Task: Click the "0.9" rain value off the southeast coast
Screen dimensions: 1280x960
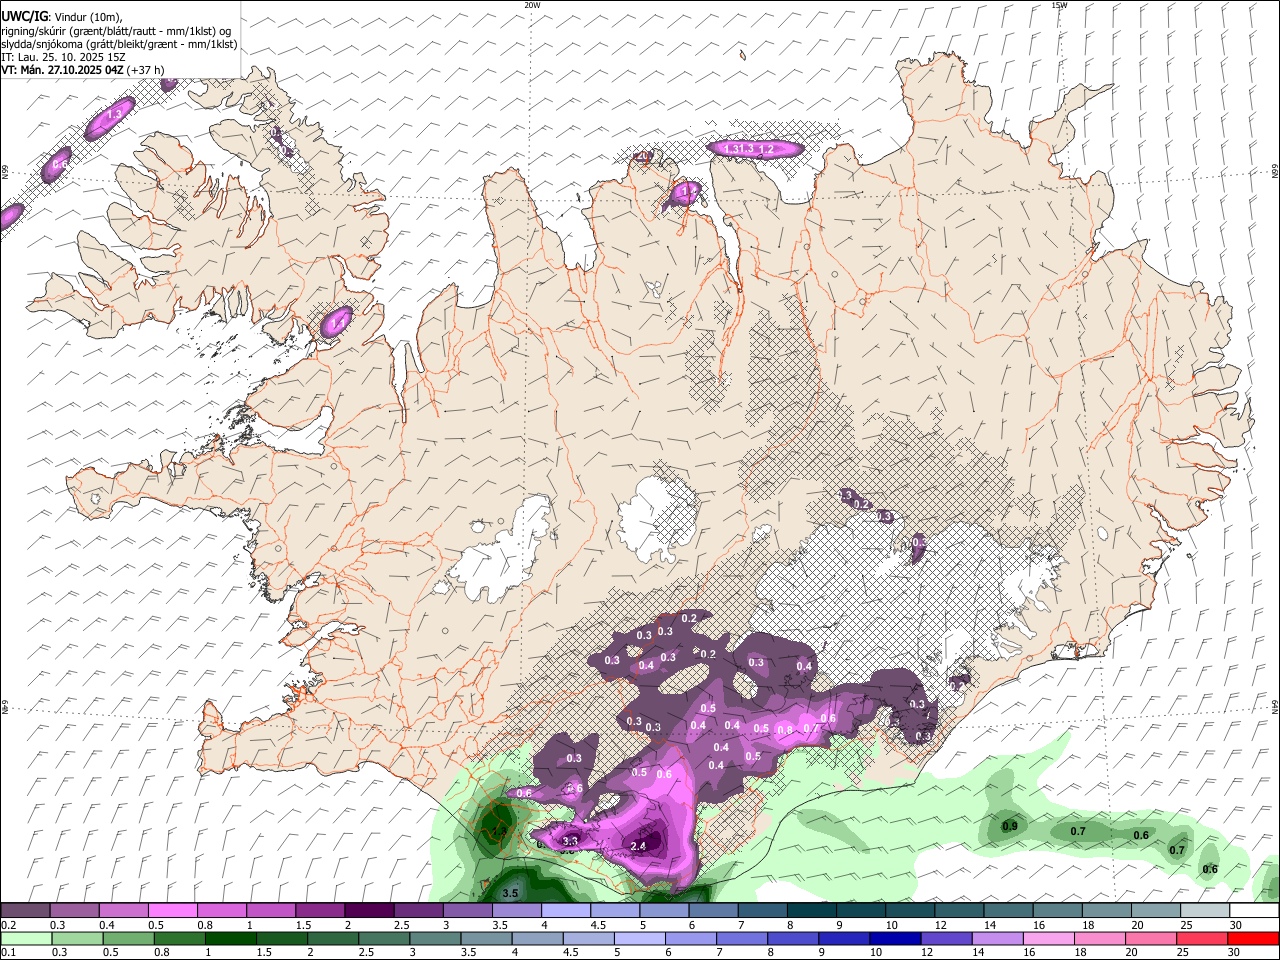Action: [x=1010, y=826]
